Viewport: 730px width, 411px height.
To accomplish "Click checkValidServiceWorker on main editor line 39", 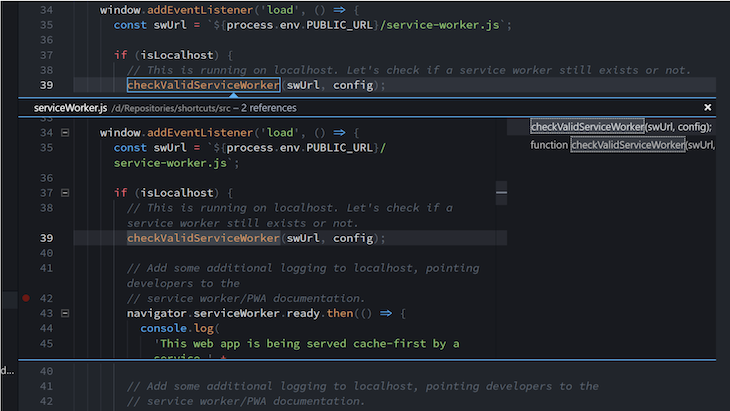I will coord(203,85).
